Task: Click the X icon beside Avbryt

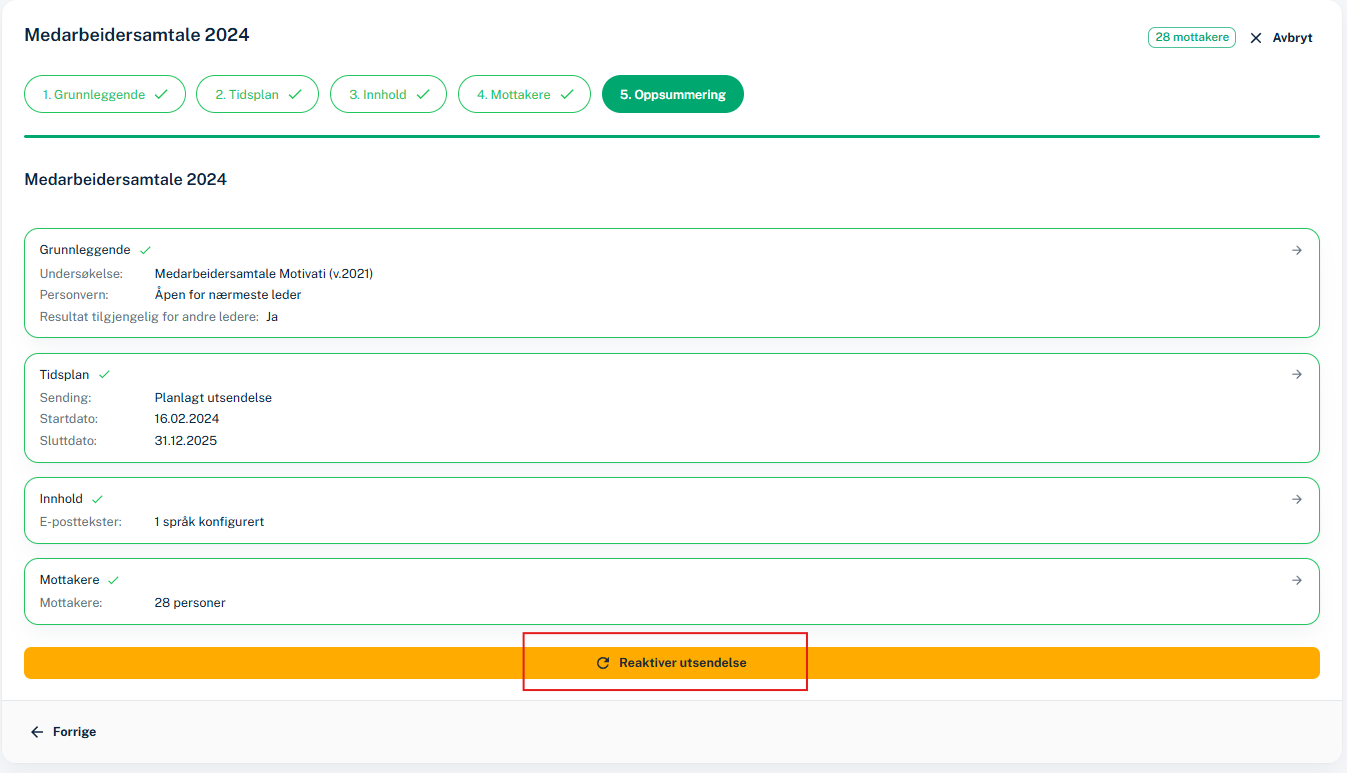Action: tap(1256, 38)
